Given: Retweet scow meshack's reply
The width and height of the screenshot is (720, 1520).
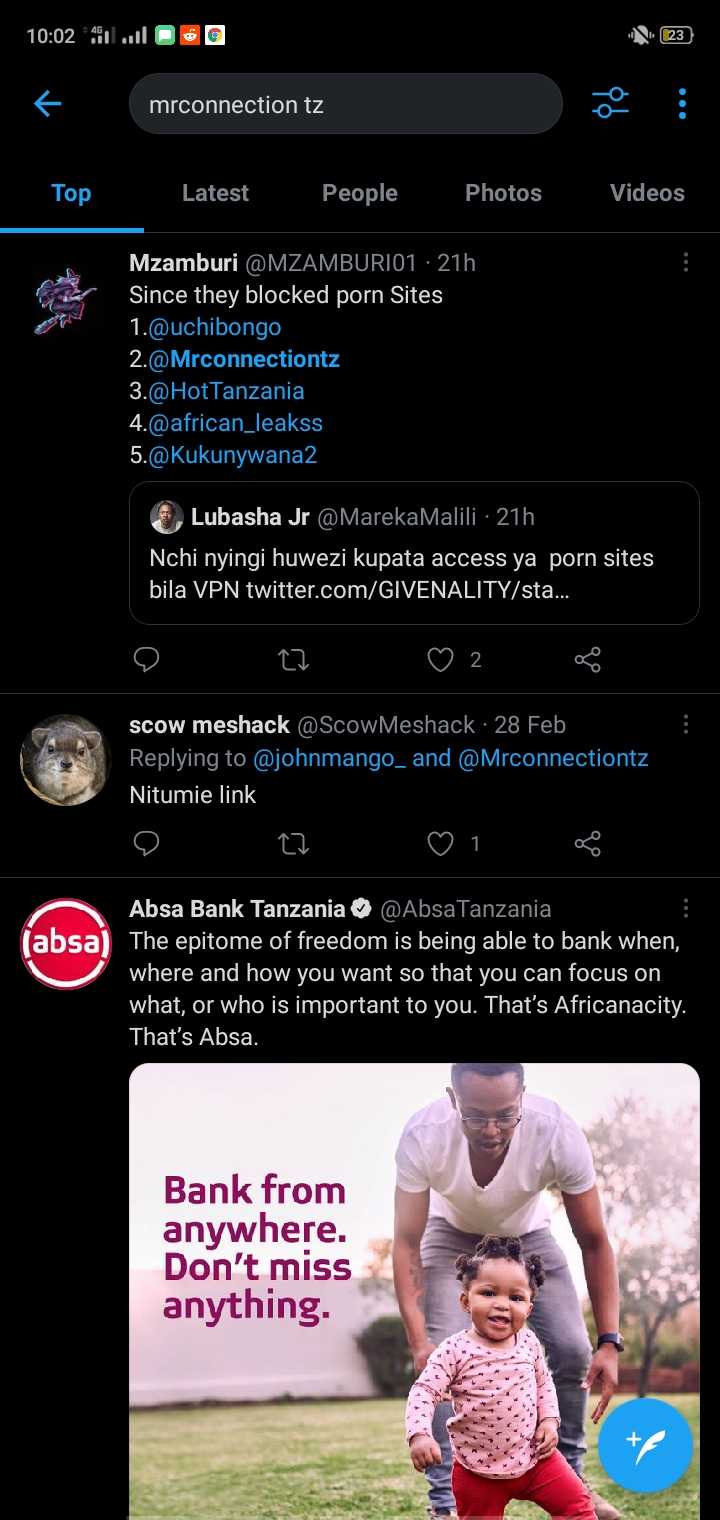Looking at the screenshot, I should click(293, 844).
